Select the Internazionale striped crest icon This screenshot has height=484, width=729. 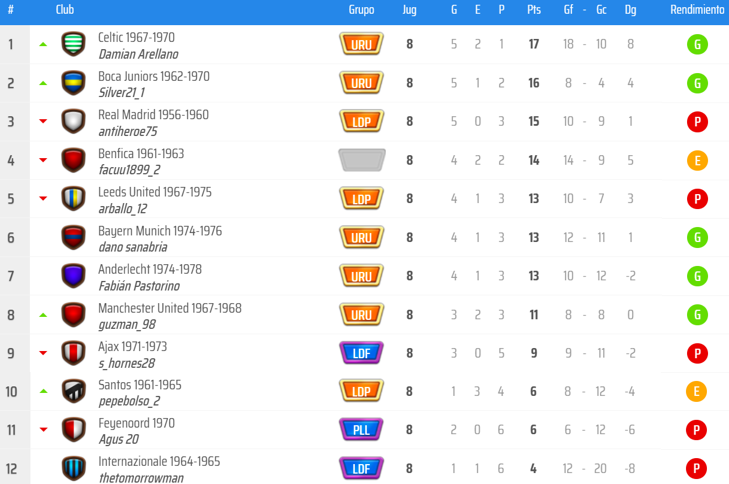tap(73, 468)
